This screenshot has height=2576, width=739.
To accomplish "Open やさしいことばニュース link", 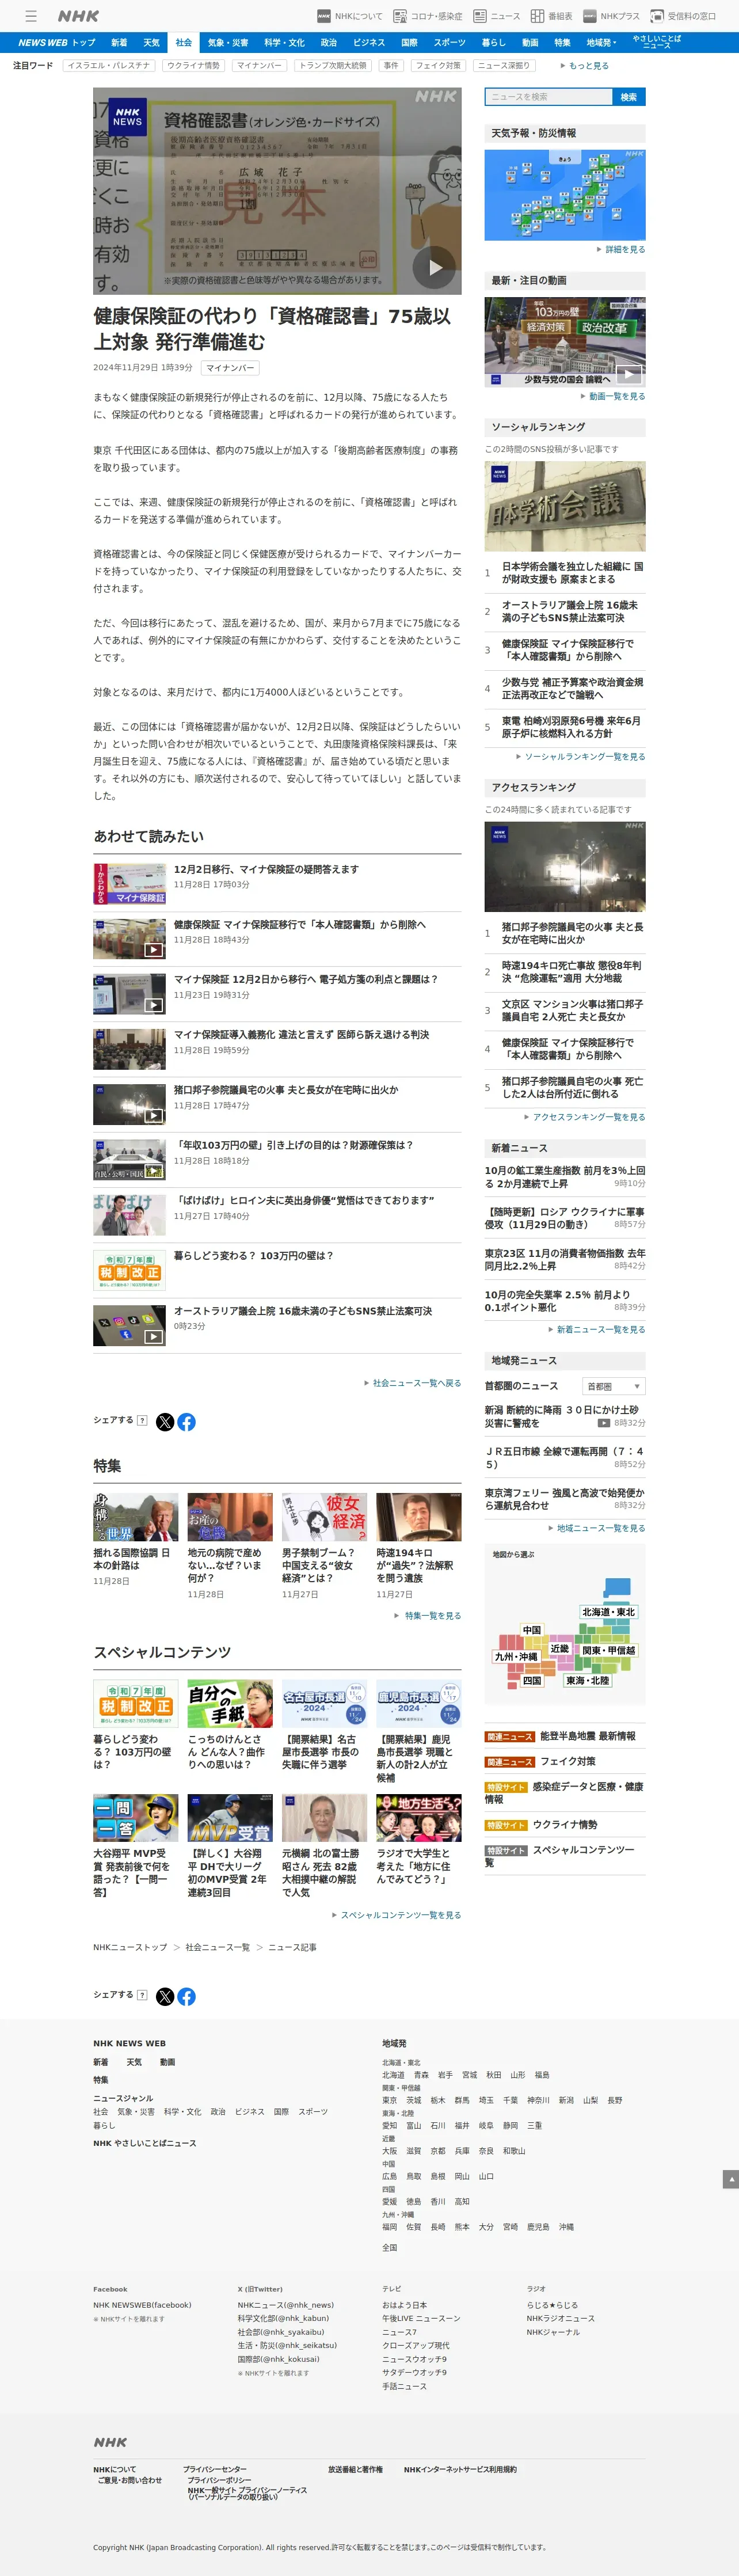I will 657,42.
